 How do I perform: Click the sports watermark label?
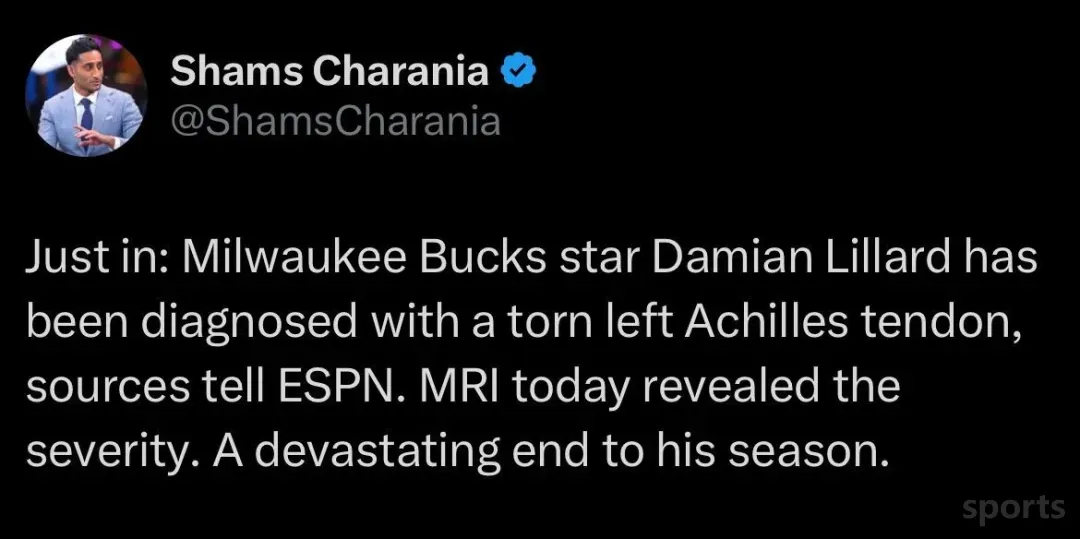(1013, 509)
